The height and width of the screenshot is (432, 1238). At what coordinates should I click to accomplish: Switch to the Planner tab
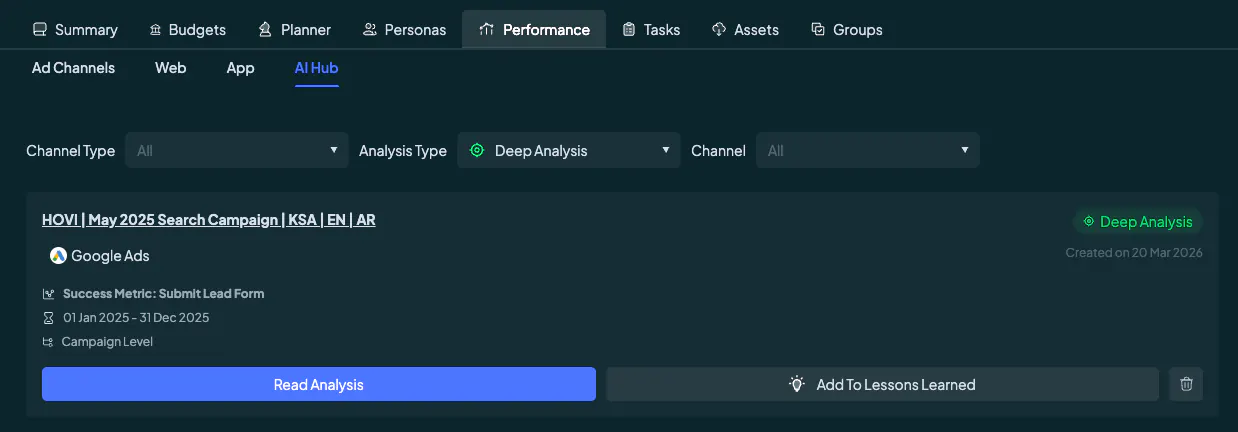294,30
